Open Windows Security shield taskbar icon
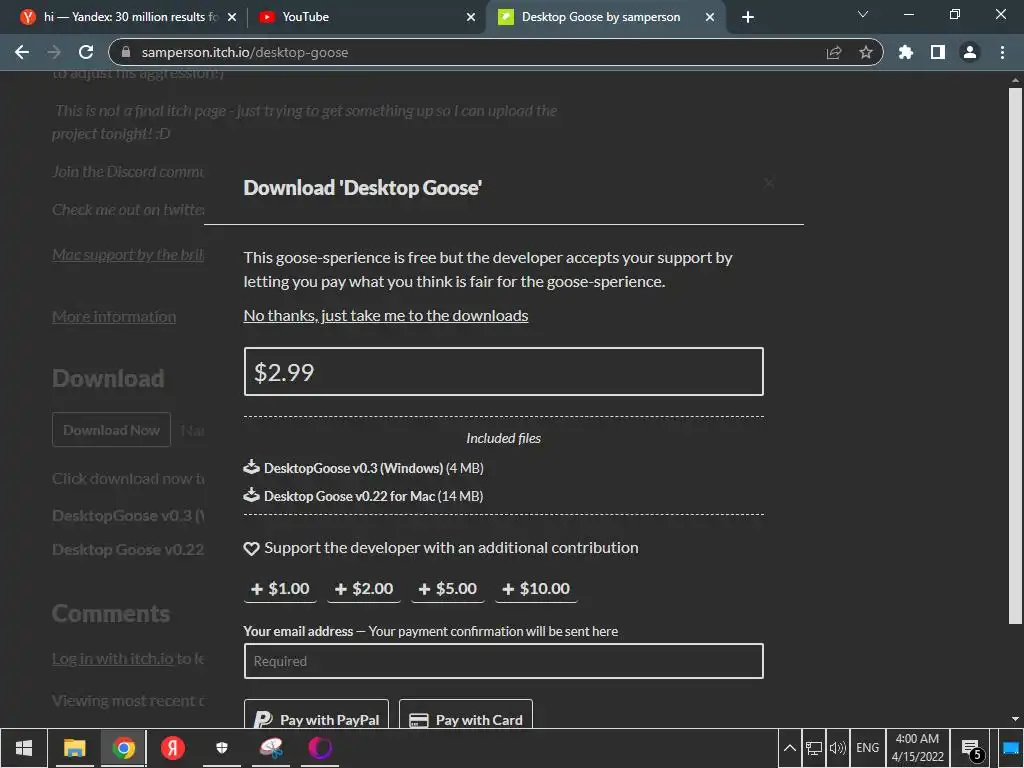1024x768 pixels. 222,748
